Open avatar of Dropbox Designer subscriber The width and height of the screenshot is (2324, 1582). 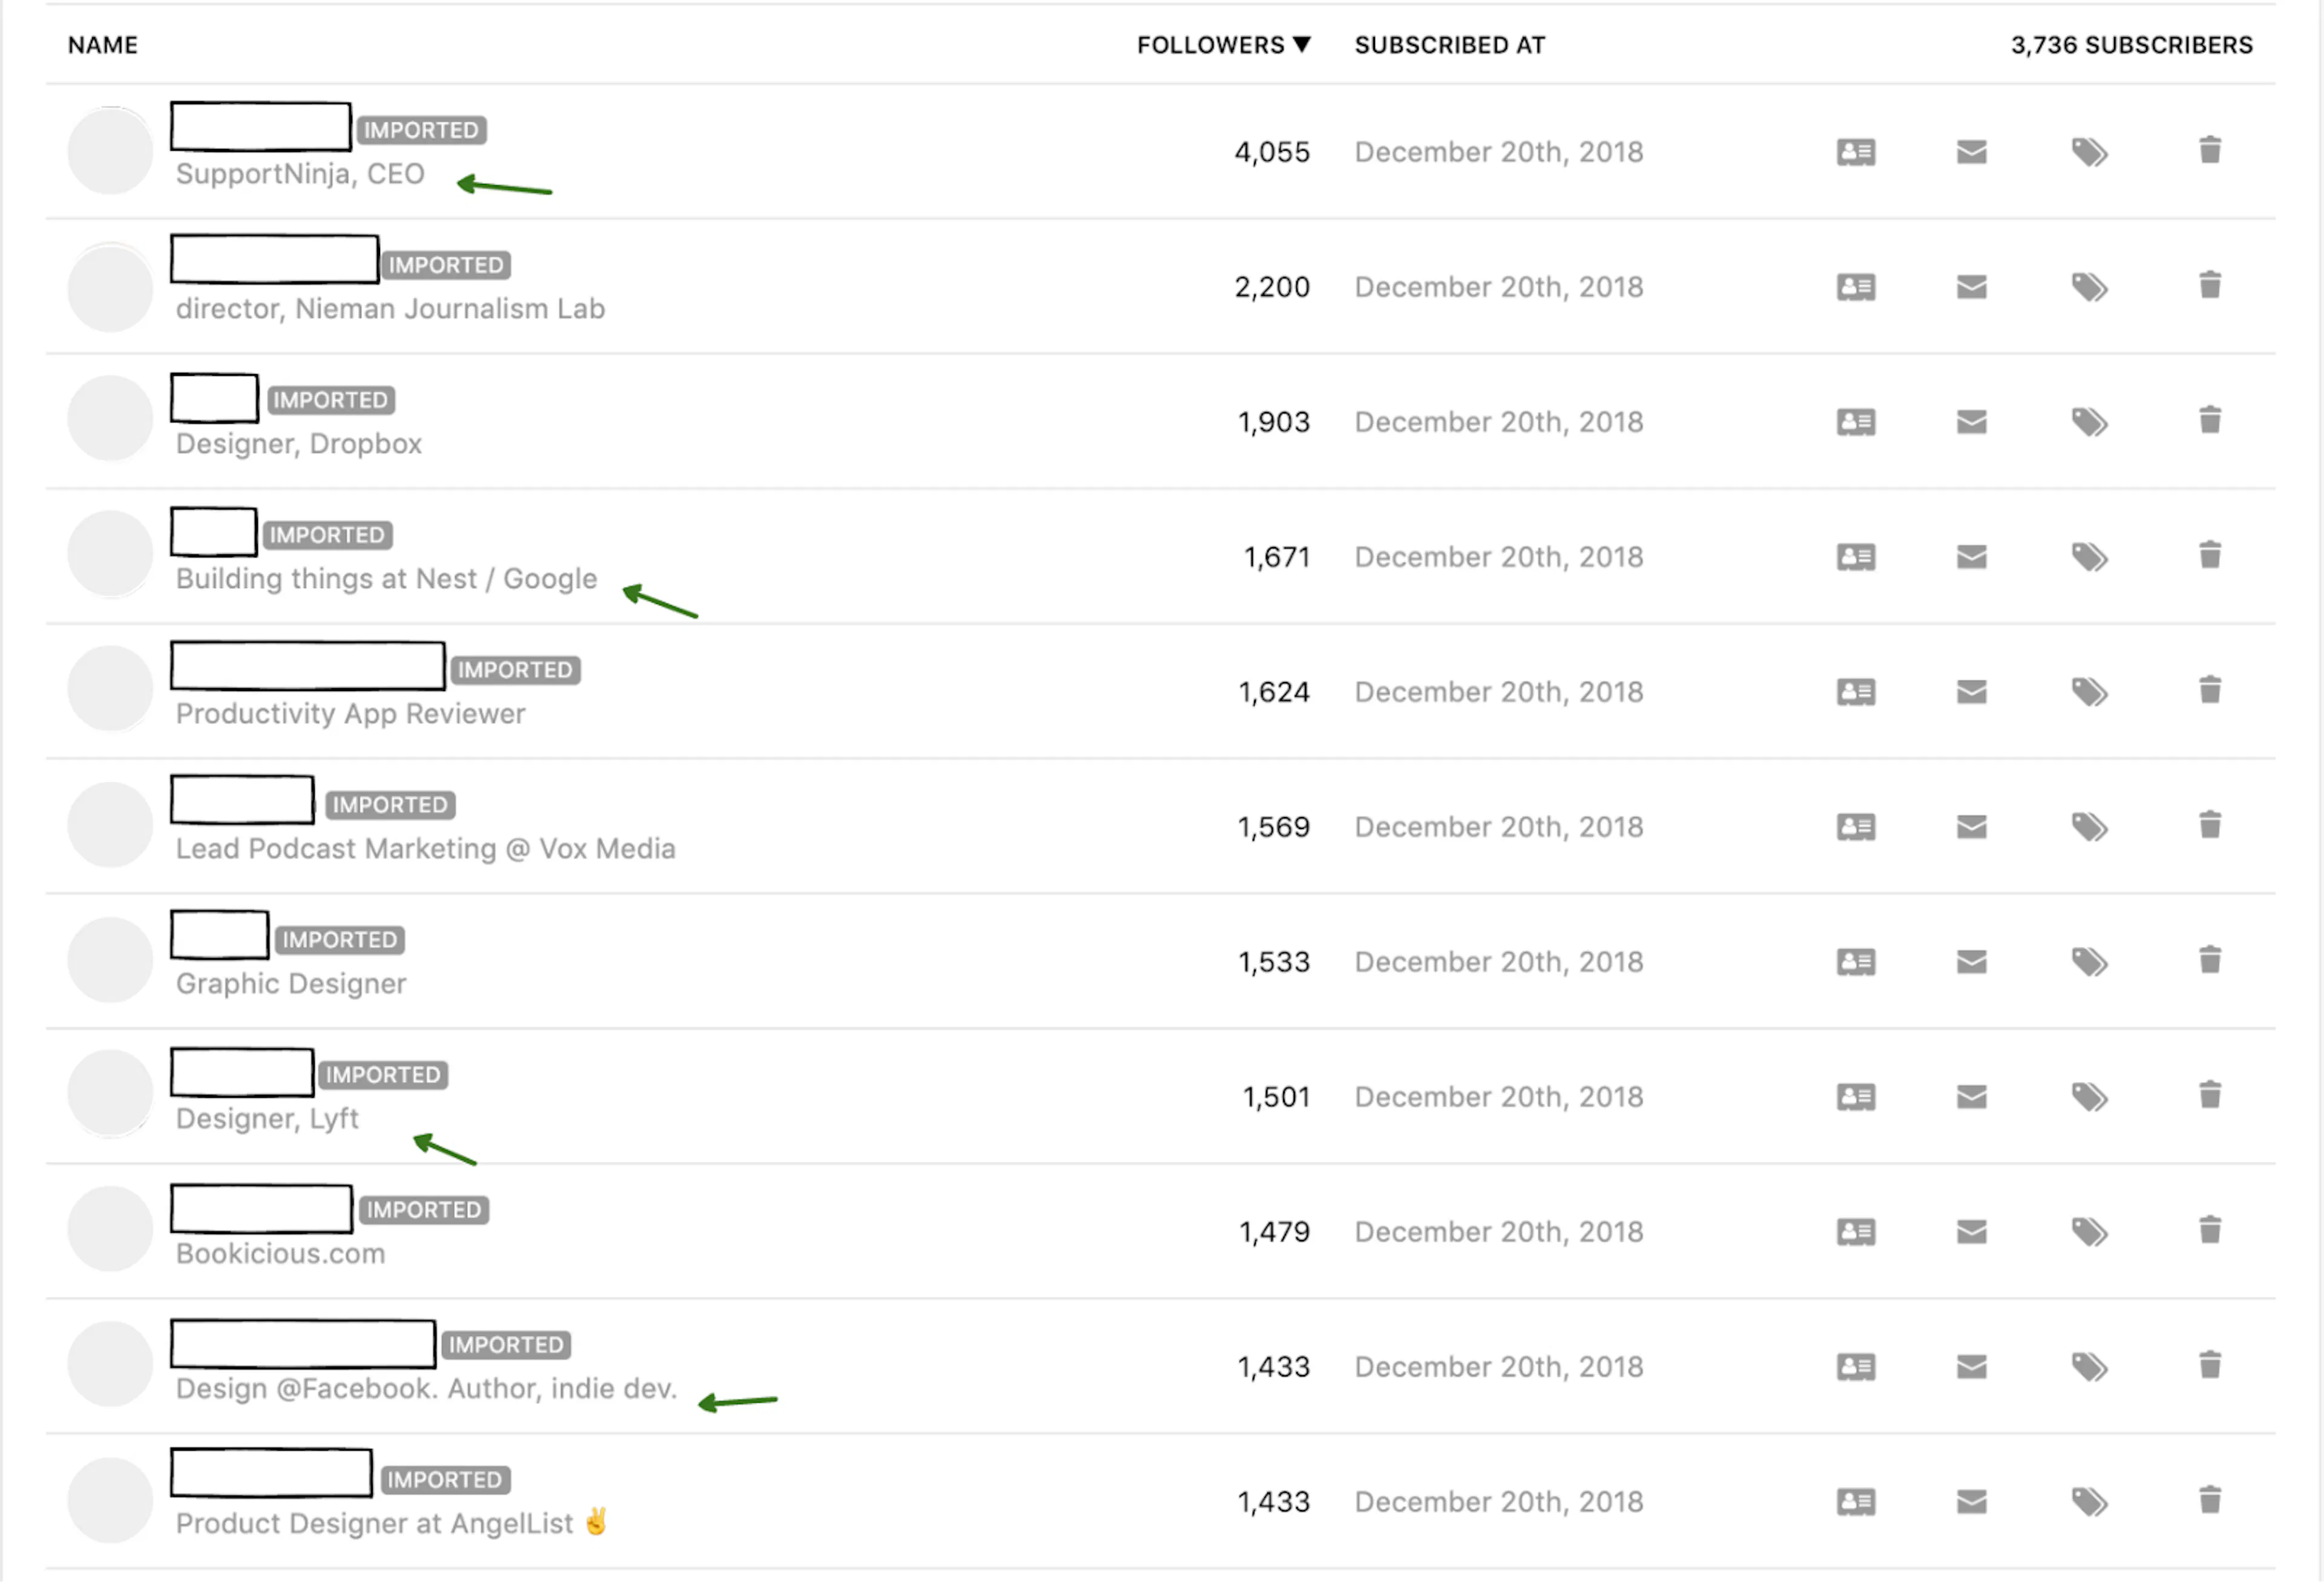pos(110,419)
